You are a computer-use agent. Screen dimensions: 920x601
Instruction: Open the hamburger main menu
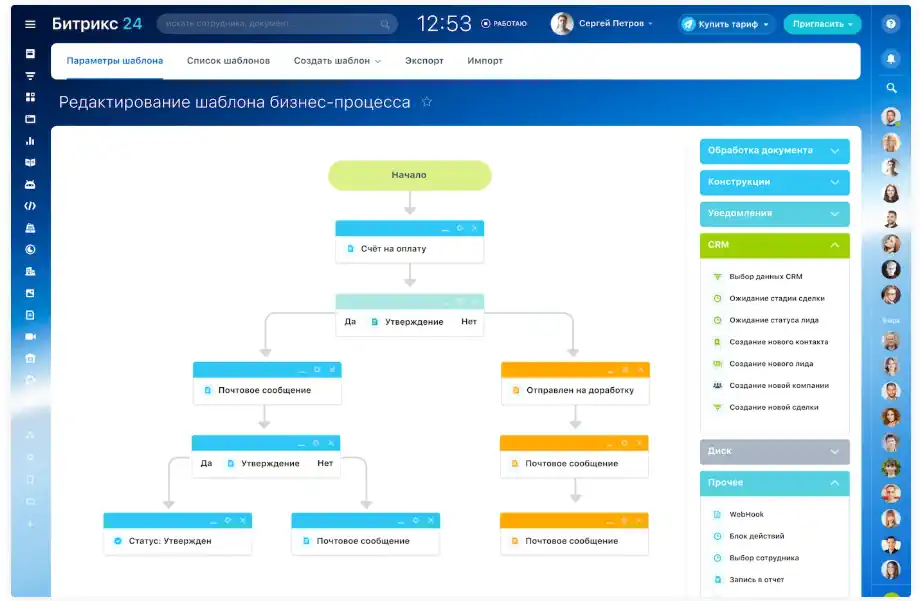tap(30, 24)
